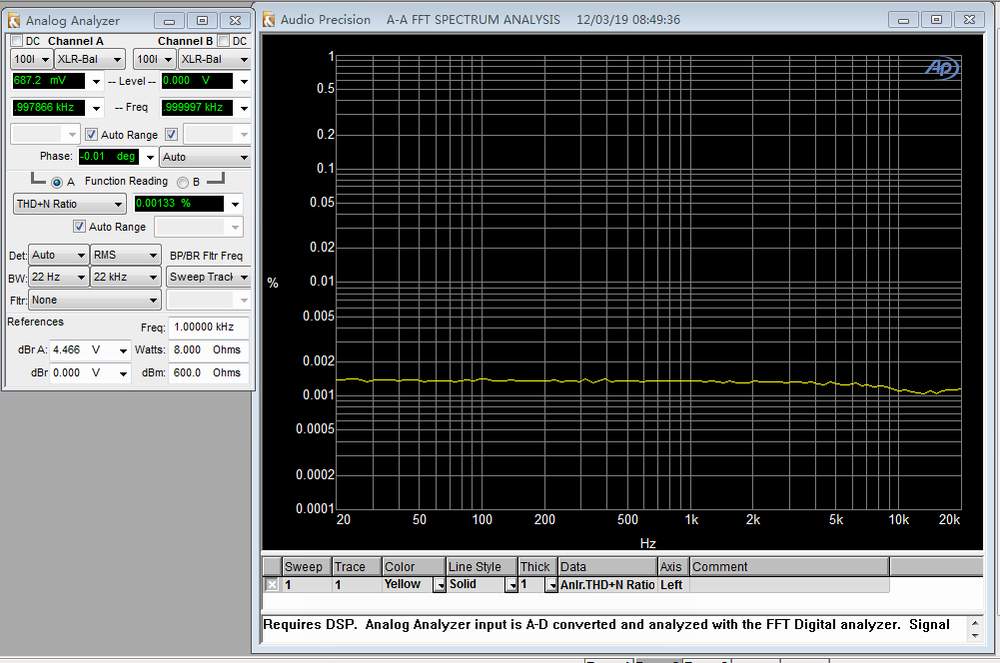This screenshot has width=1000, height=663.
Task: Click the 0.00133 % THD+N reading
Action: coord(179,203)
